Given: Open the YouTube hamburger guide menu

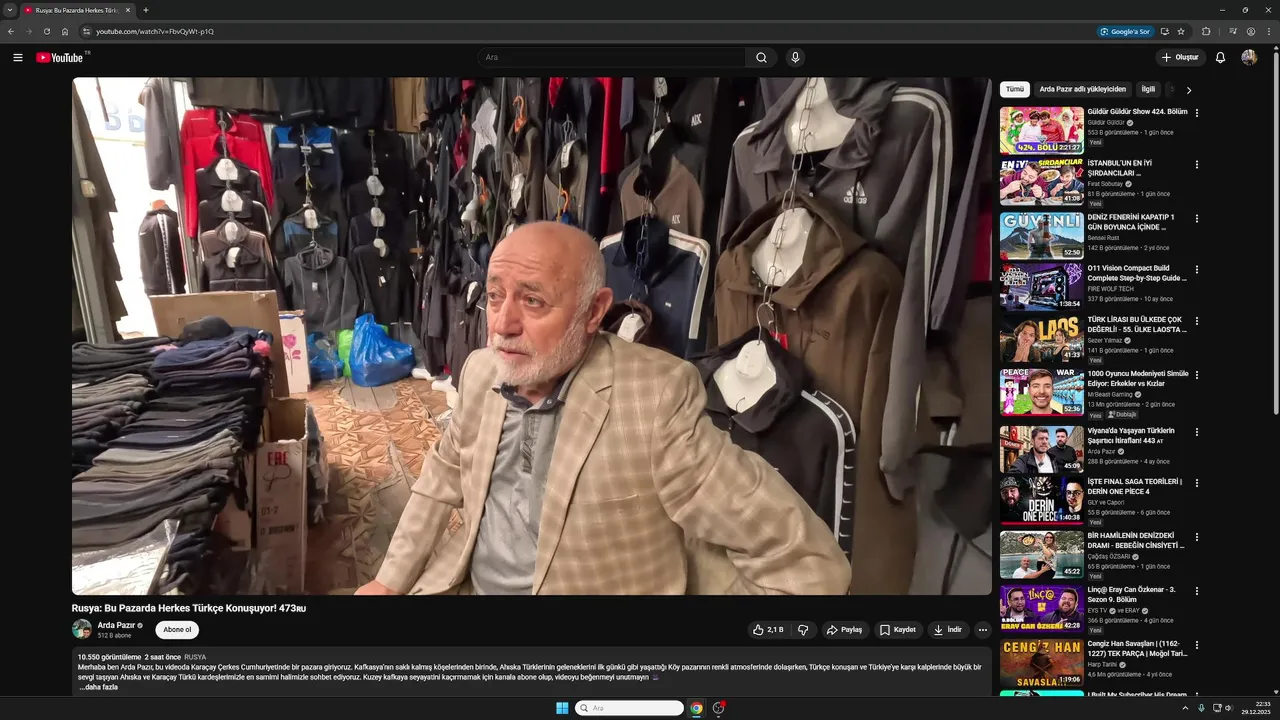Looking at the screenshot, I should pyautogui.click(x=17, y=57).
